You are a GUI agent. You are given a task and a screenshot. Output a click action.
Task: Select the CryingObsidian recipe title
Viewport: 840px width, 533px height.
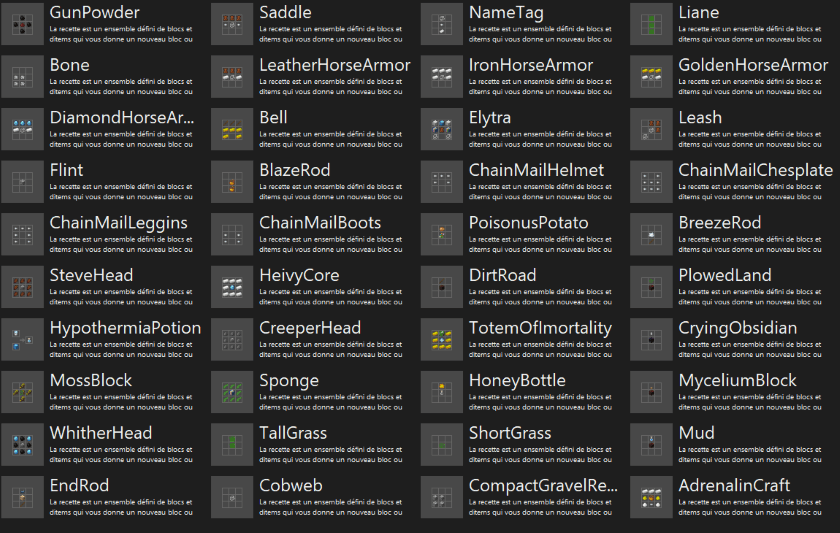(x=738, y=328)
